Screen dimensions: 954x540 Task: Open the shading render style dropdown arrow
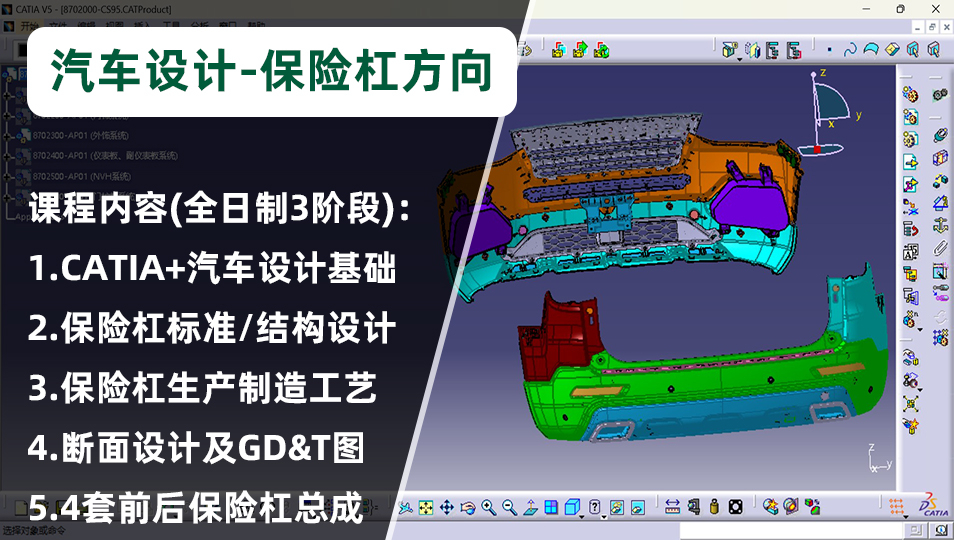click(604, 516)
